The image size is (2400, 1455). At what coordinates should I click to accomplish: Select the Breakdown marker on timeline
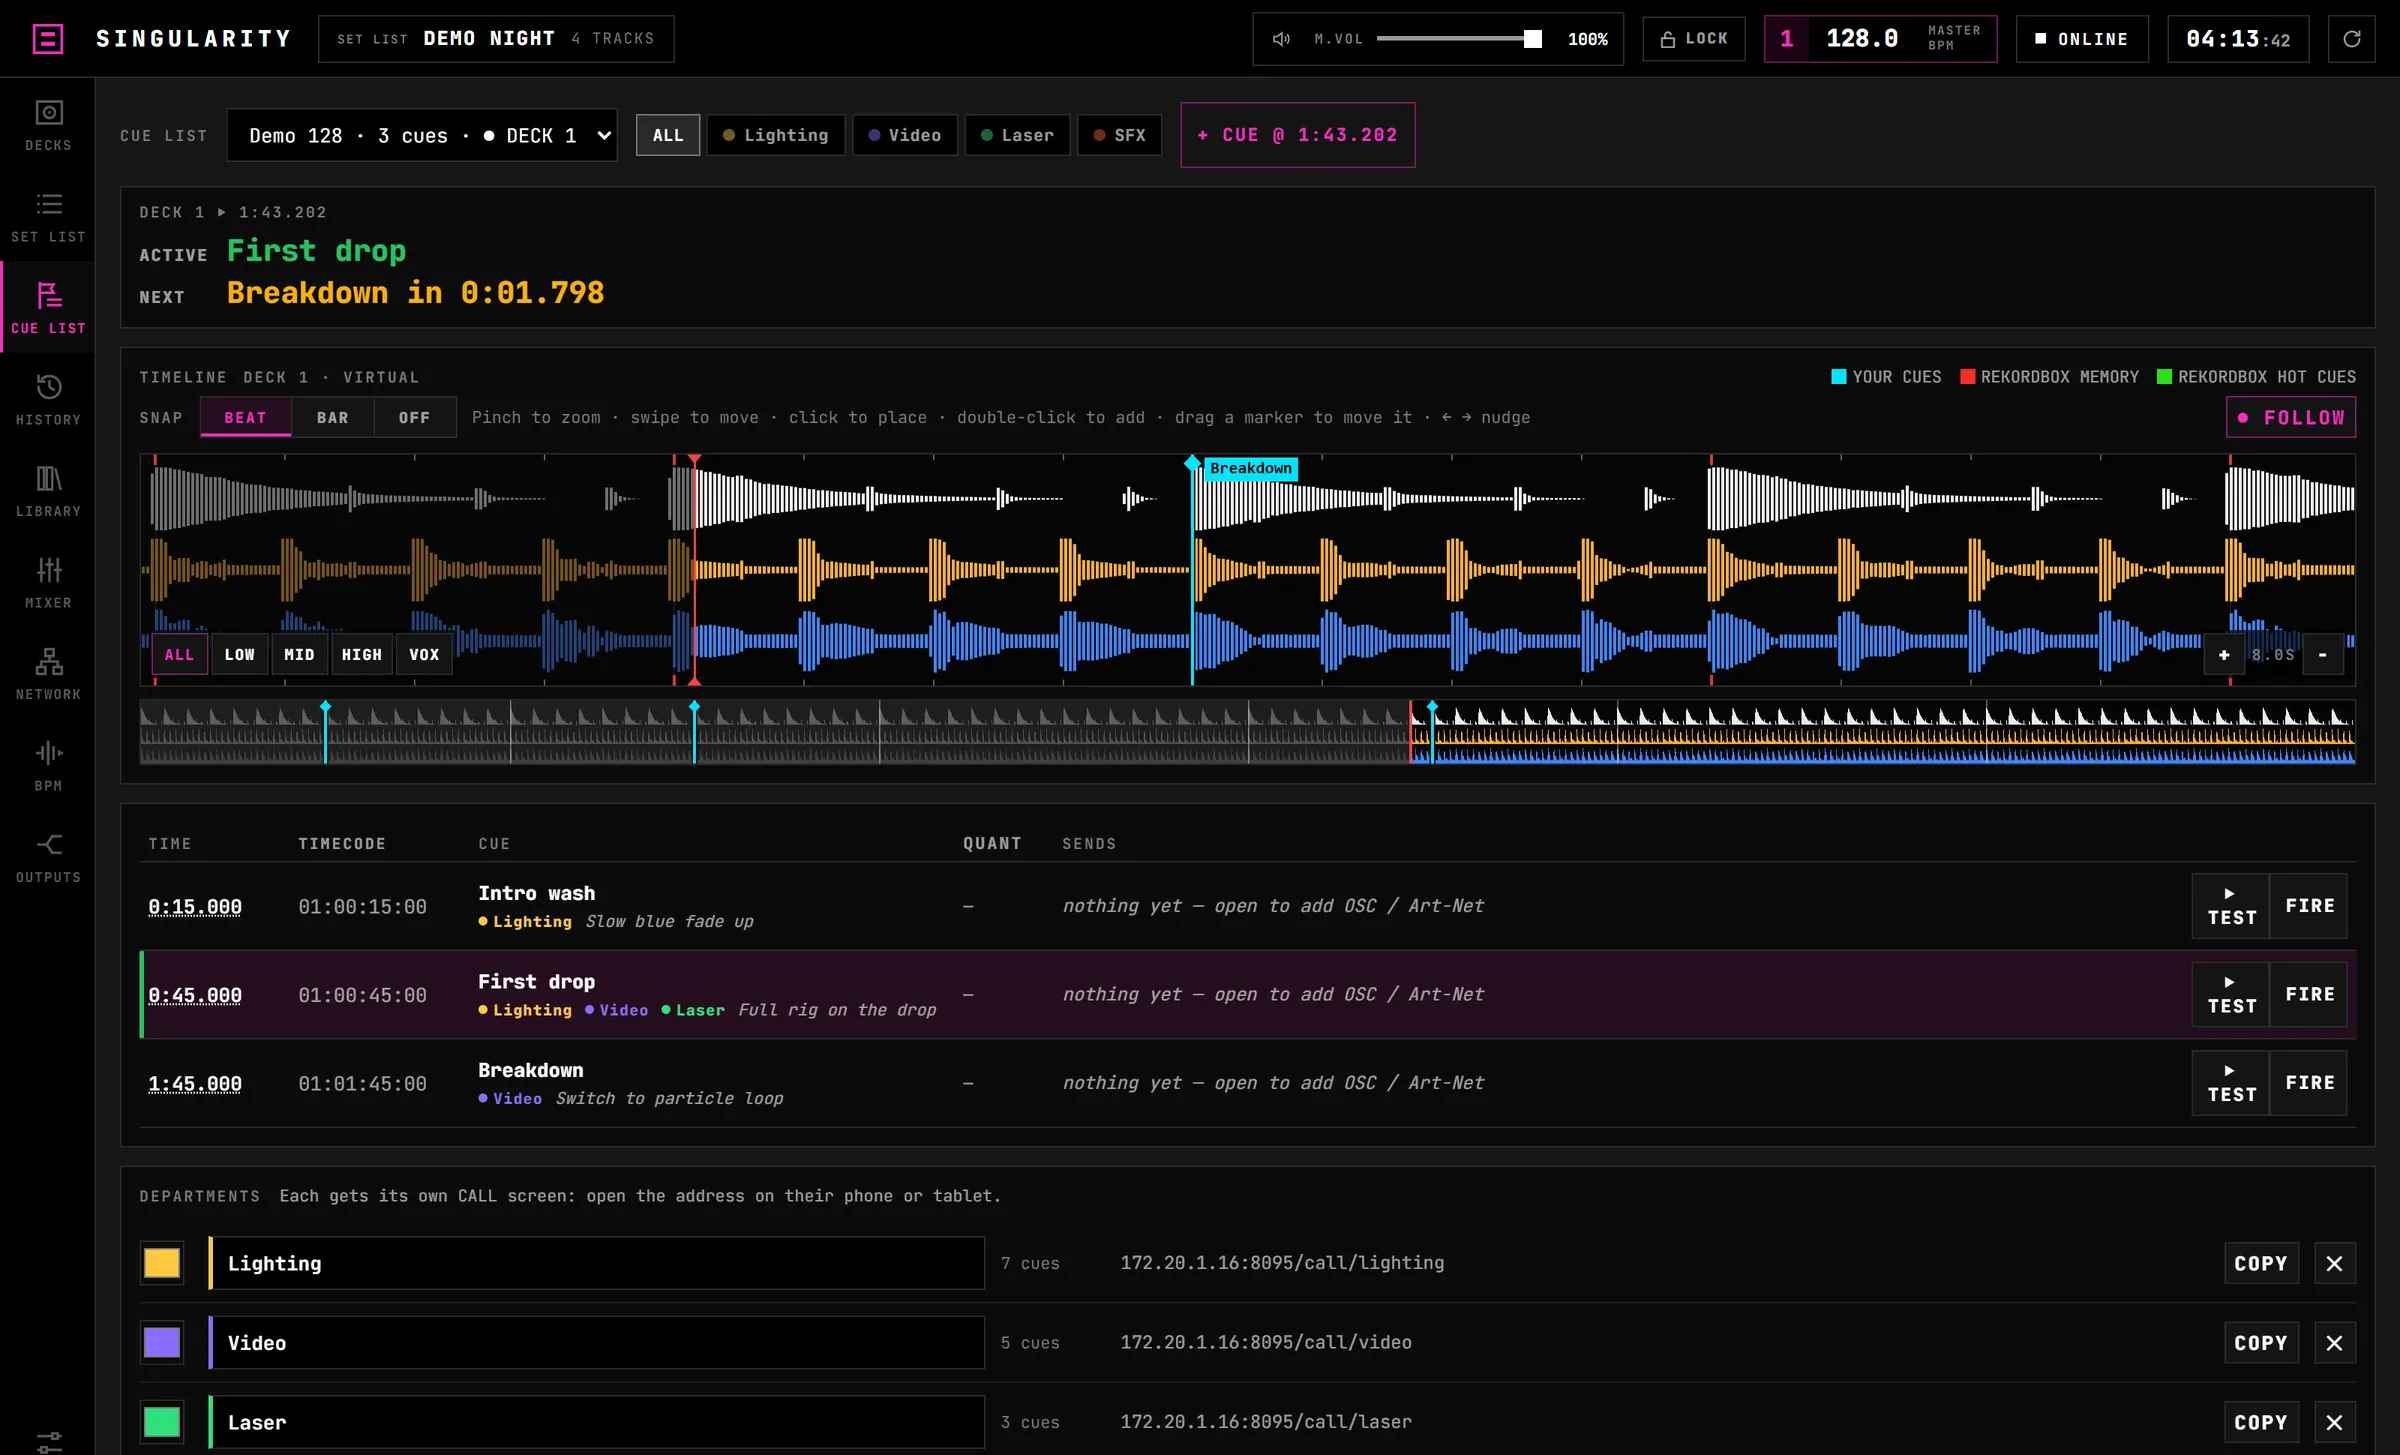[x=1250, y=468]
